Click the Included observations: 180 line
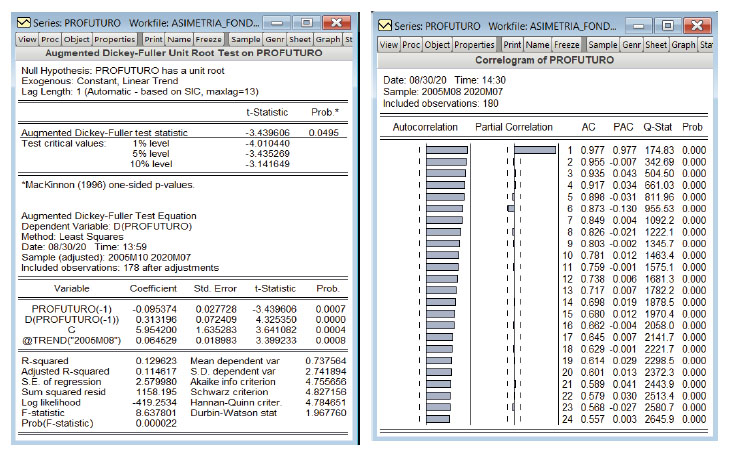Image resolution: width=736 pixels, height=450 pixels. click(x=441, y=103)
